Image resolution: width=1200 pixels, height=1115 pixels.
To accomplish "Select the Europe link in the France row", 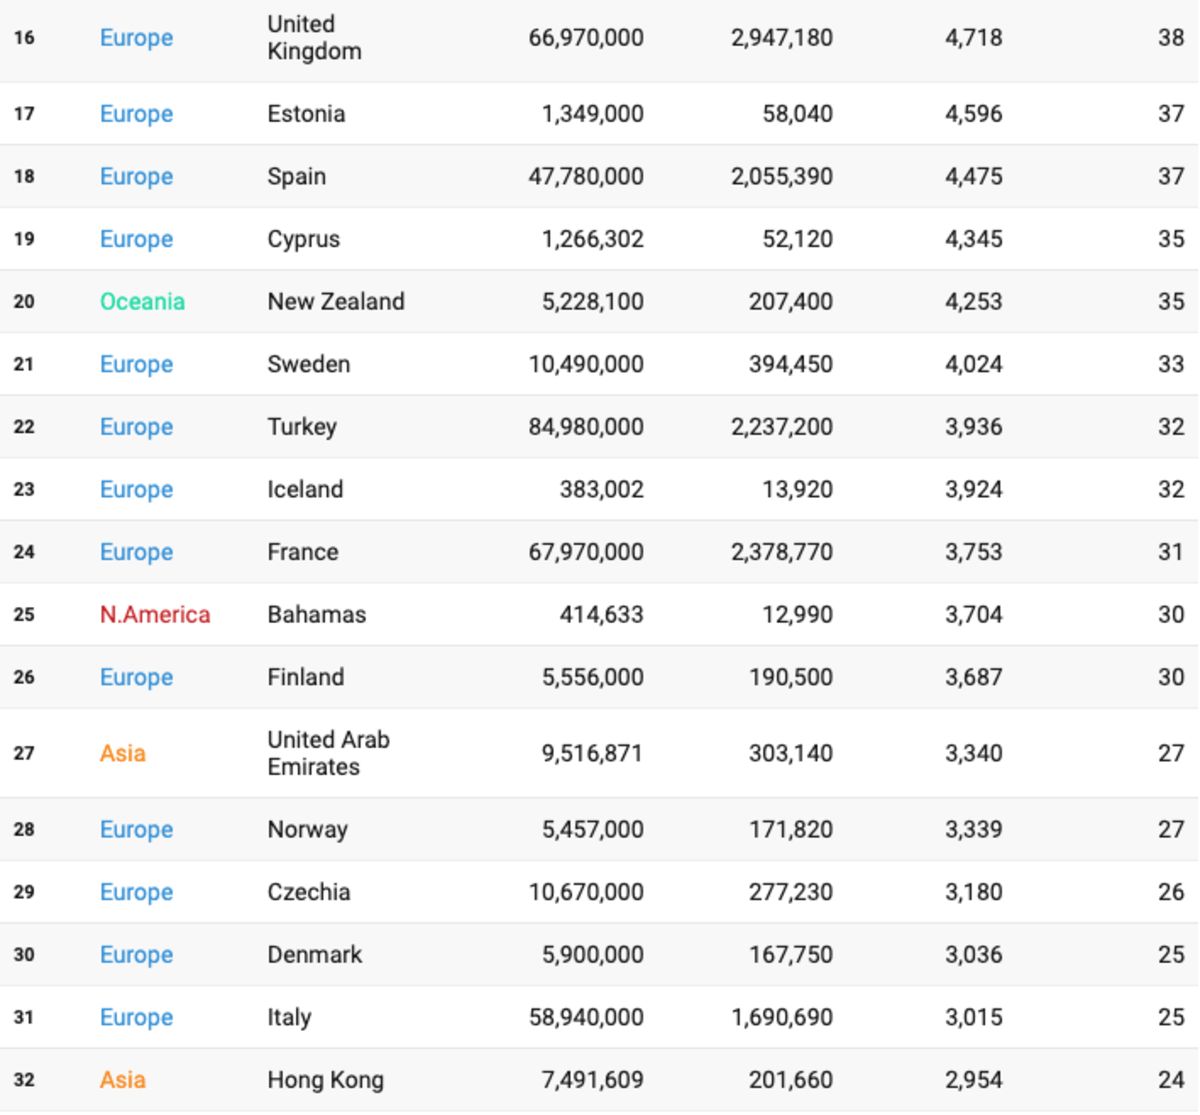I will (x=136, y=552).
